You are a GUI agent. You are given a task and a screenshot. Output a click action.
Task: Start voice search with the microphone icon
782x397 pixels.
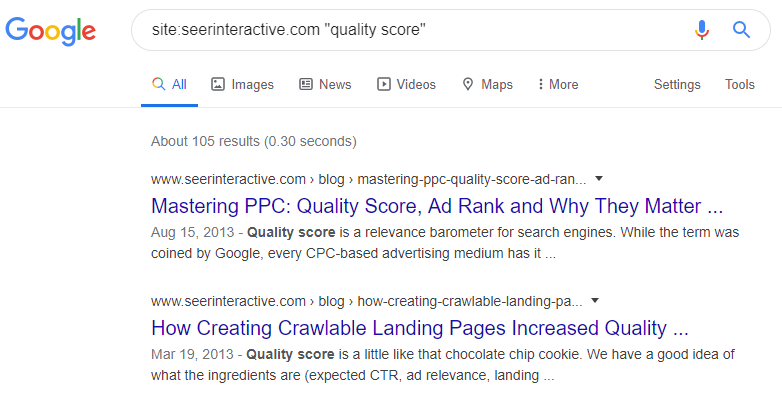point(702,30)
